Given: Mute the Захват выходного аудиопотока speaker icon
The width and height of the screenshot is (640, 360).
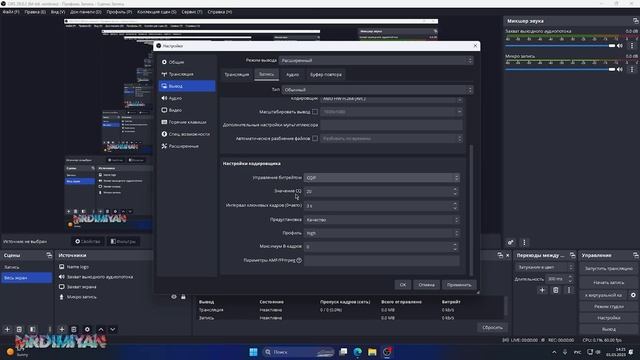Looking at the screenshot, I should [620, 46].
